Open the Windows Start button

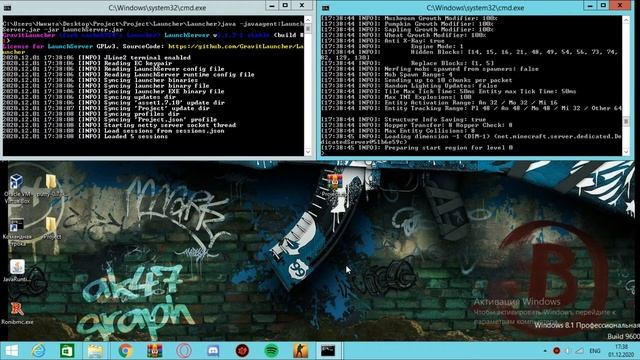pos(11,351)
